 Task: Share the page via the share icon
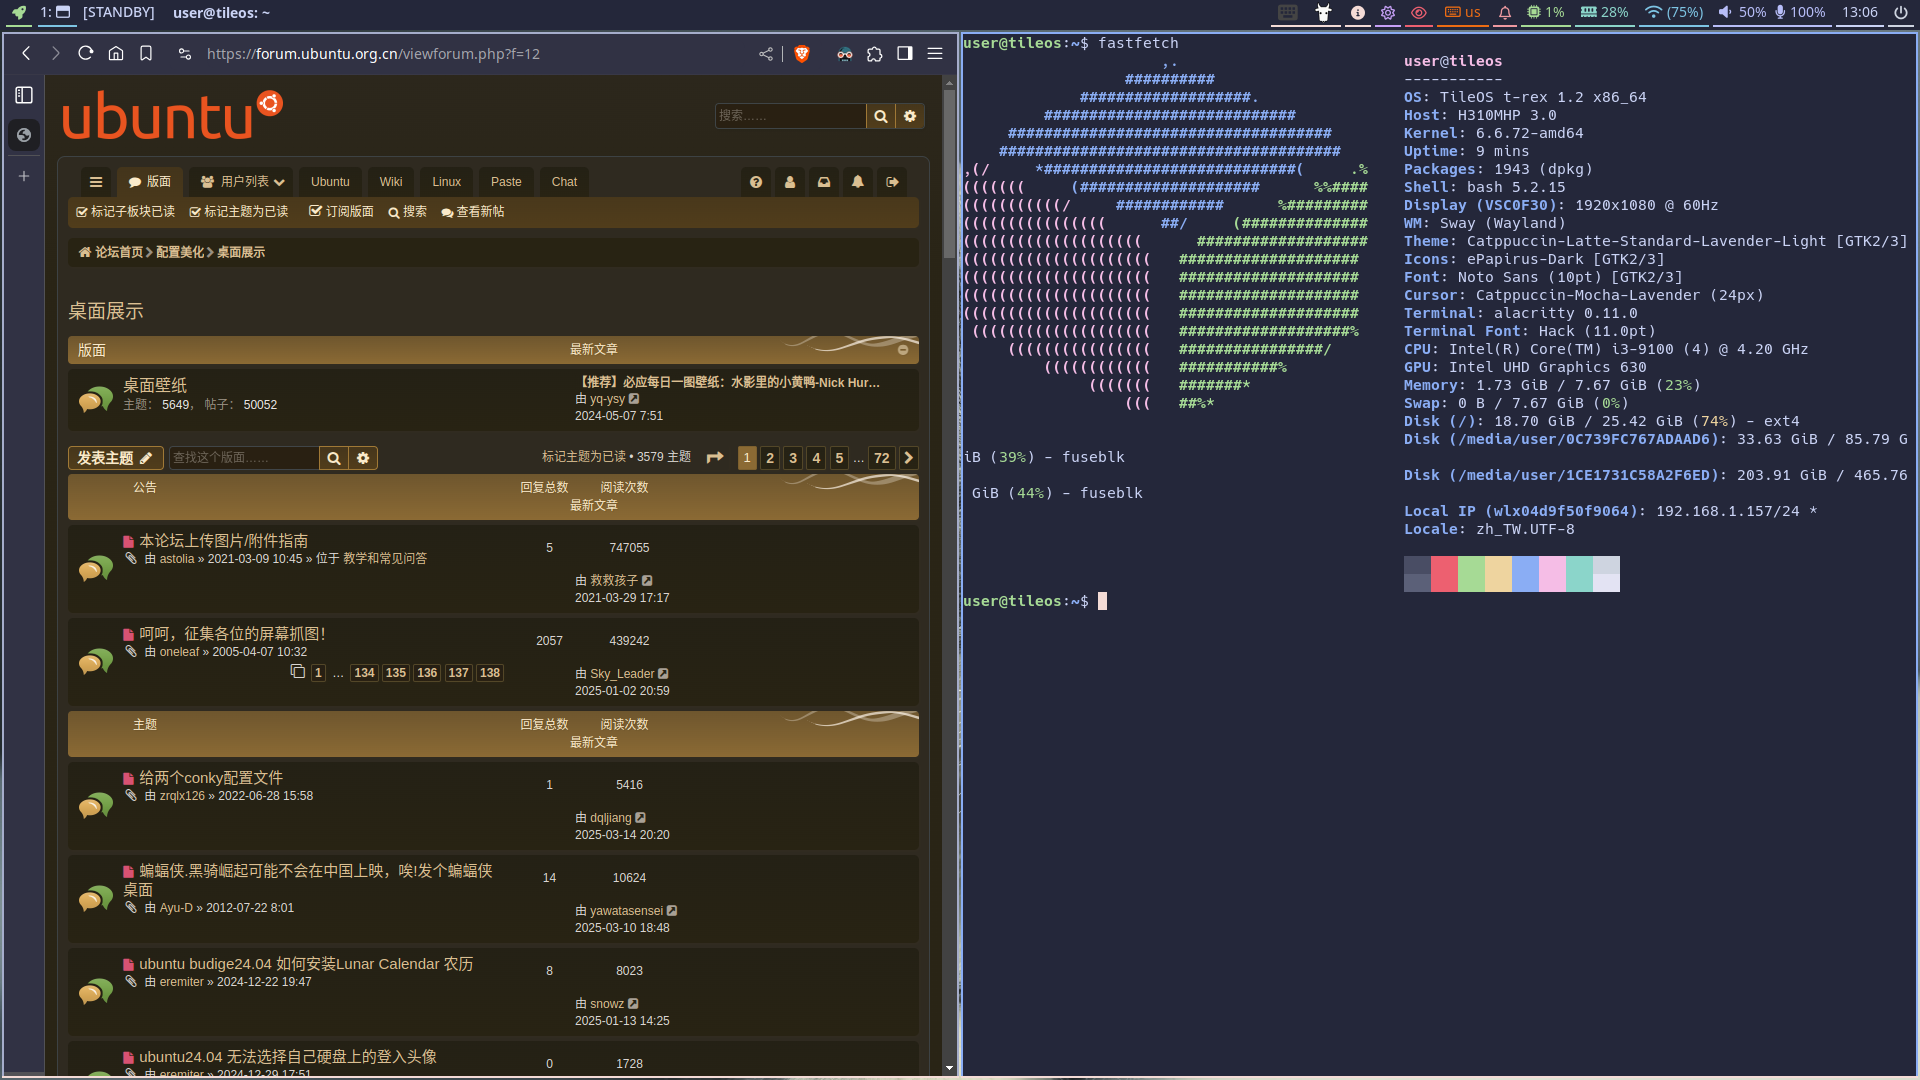point(766,54)
